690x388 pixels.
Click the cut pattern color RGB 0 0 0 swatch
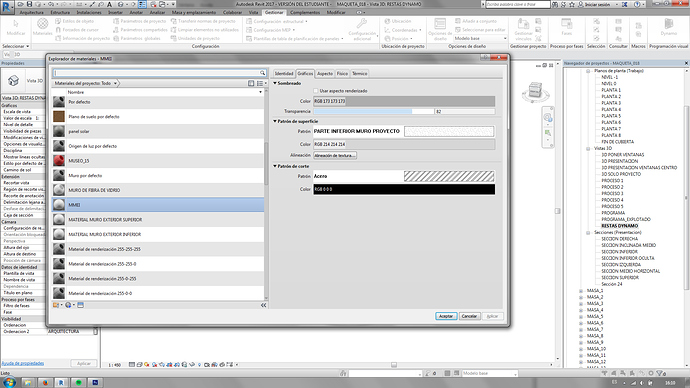click(x=404, y=189)
